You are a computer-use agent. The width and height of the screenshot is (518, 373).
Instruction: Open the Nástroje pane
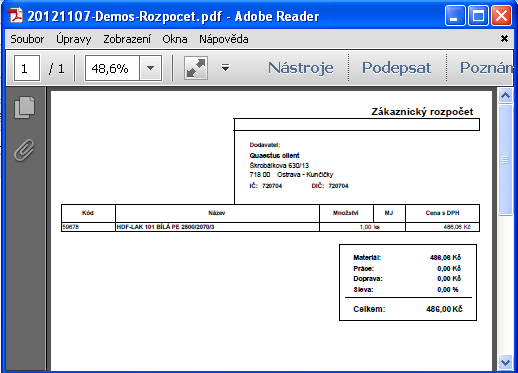(301, 68)
